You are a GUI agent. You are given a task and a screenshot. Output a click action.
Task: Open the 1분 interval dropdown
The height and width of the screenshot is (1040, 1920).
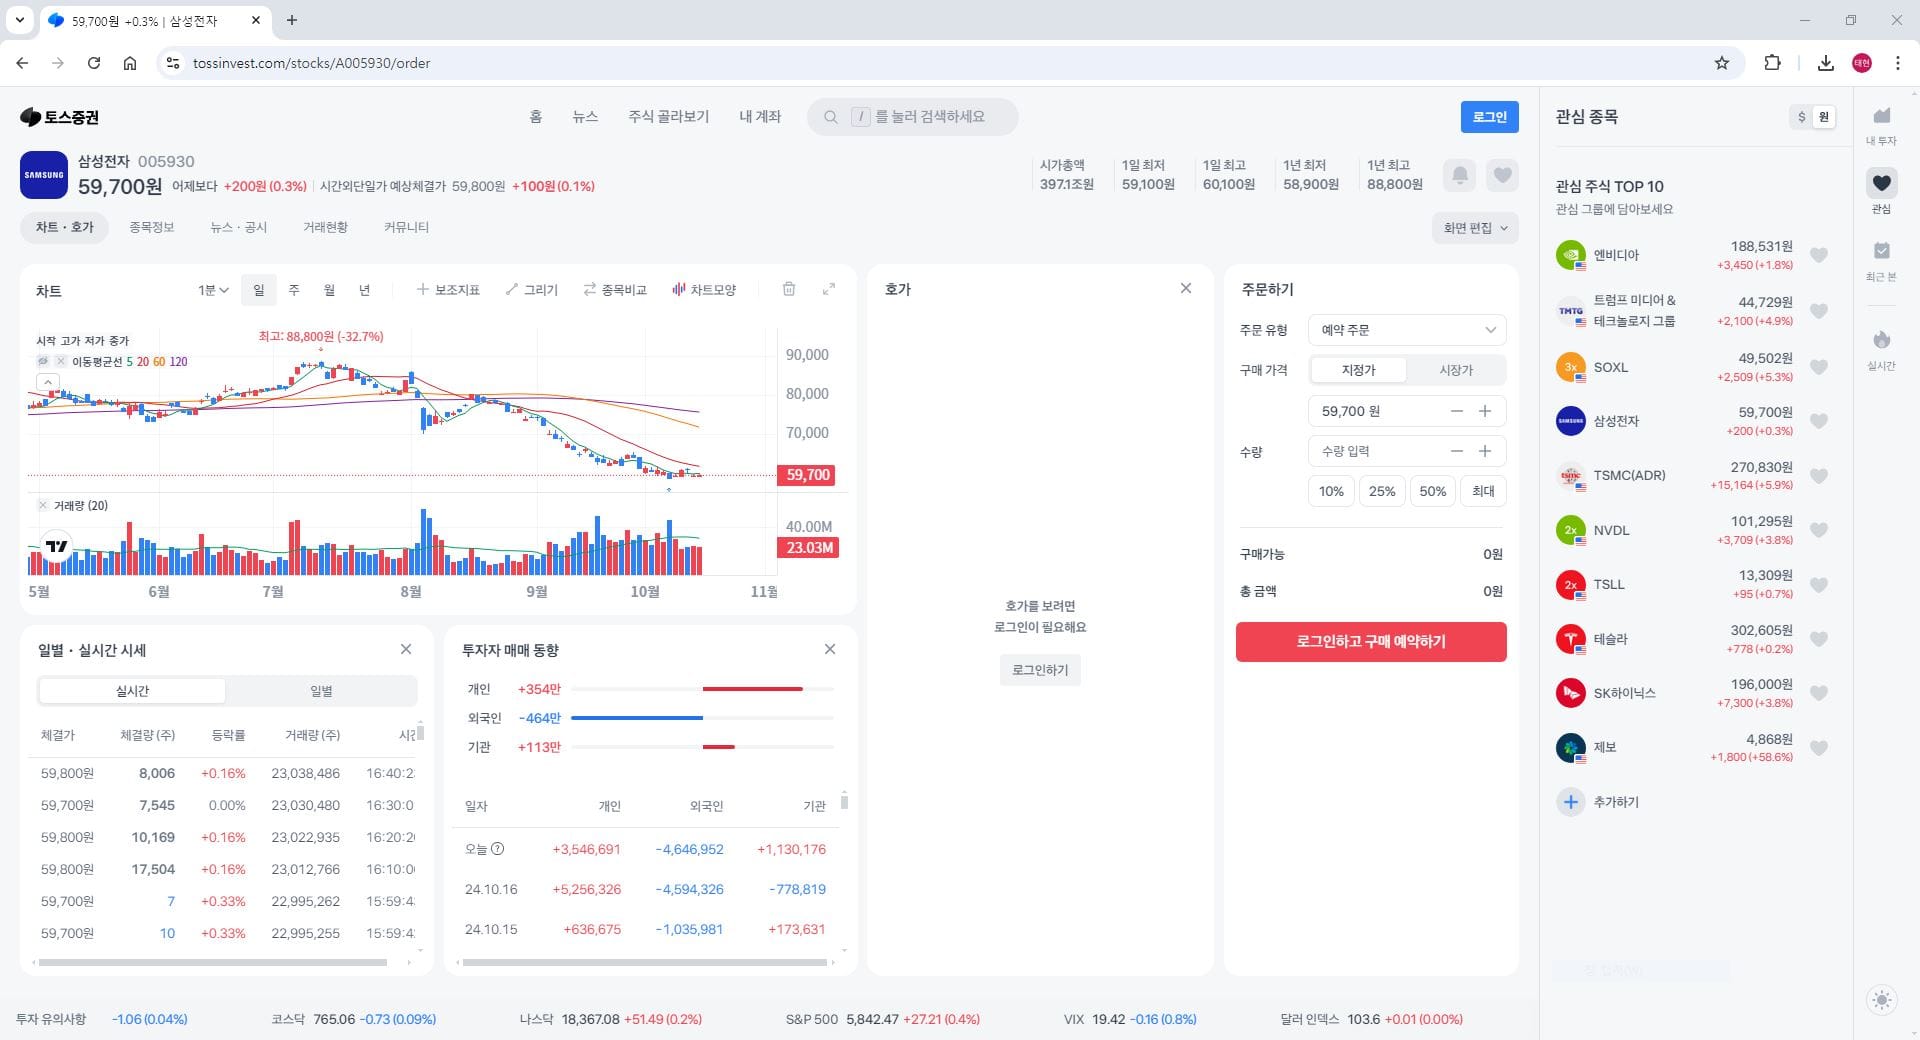213,290
